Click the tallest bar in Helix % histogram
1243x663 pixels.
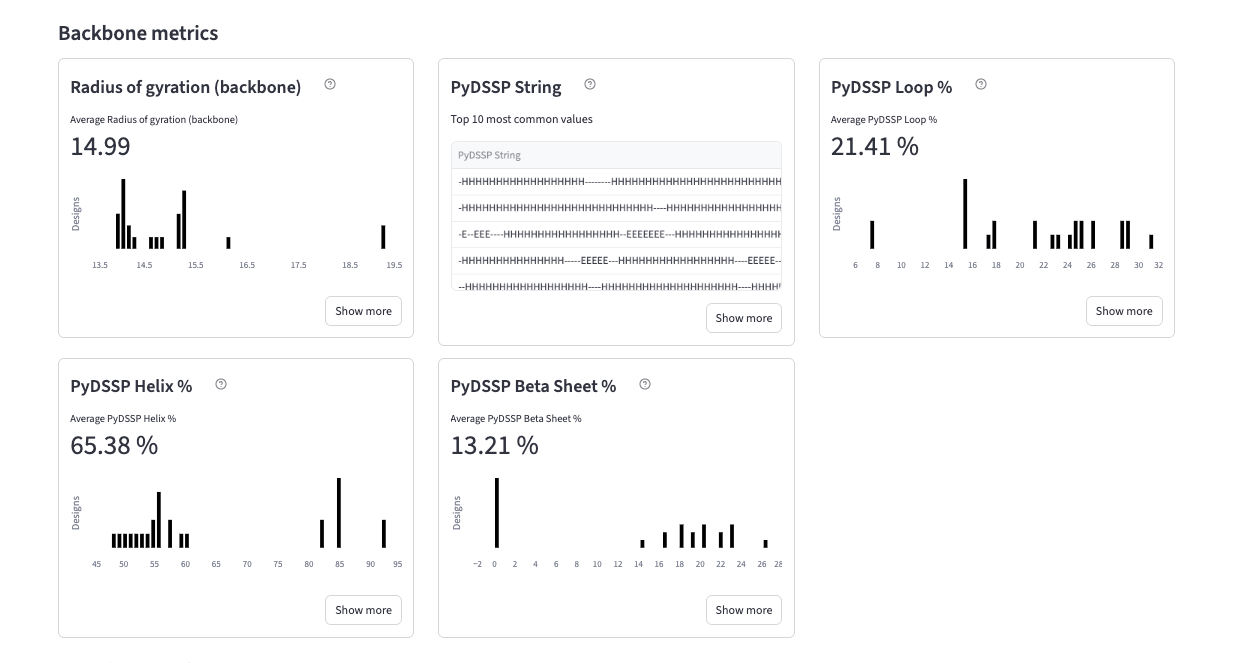click(339, 510)
